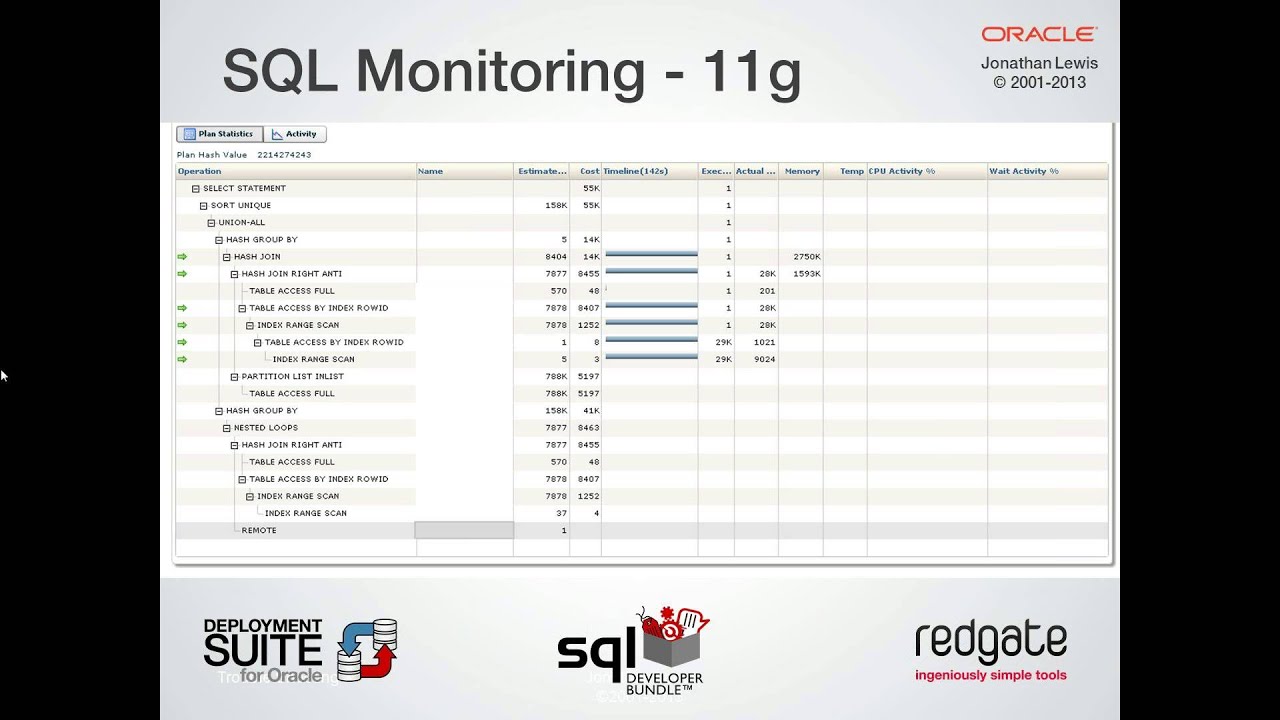This screenshot has width=1280, height=720.
Task: Click the Plan Hash Value 2214274243 text
Action: 244,155
